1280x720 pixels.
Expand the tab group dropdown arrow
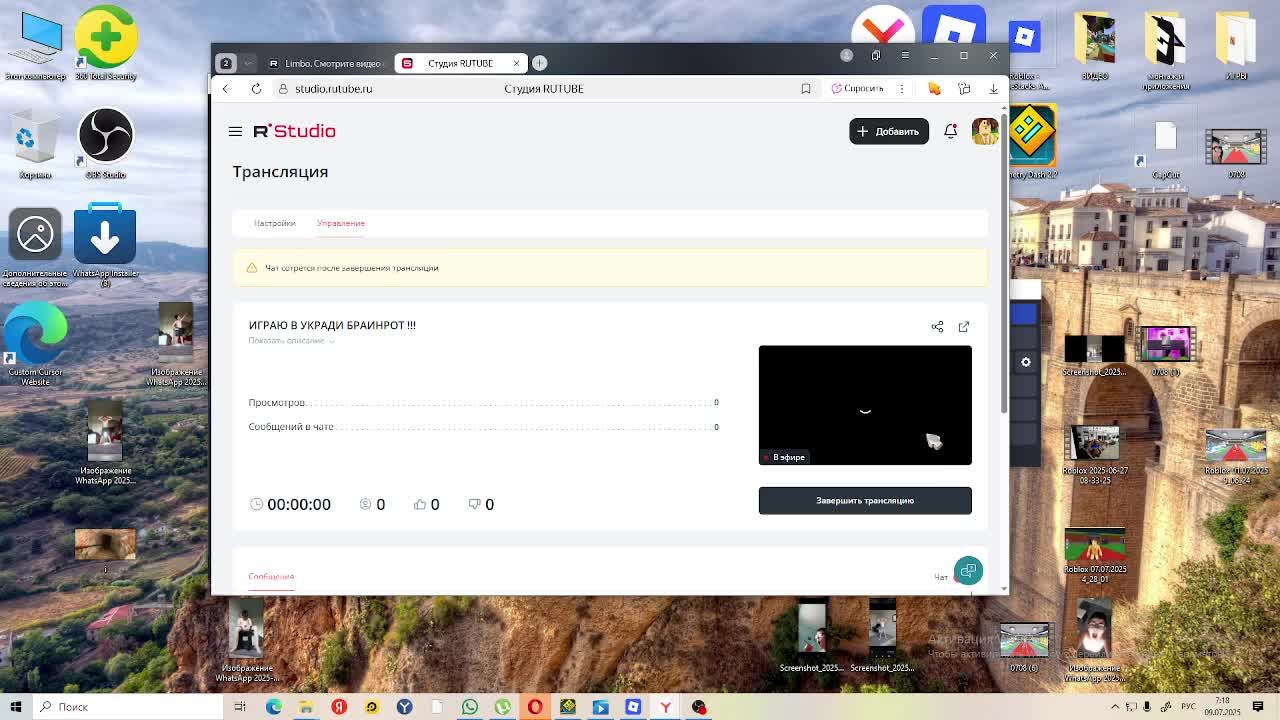(x=248, y=63)
